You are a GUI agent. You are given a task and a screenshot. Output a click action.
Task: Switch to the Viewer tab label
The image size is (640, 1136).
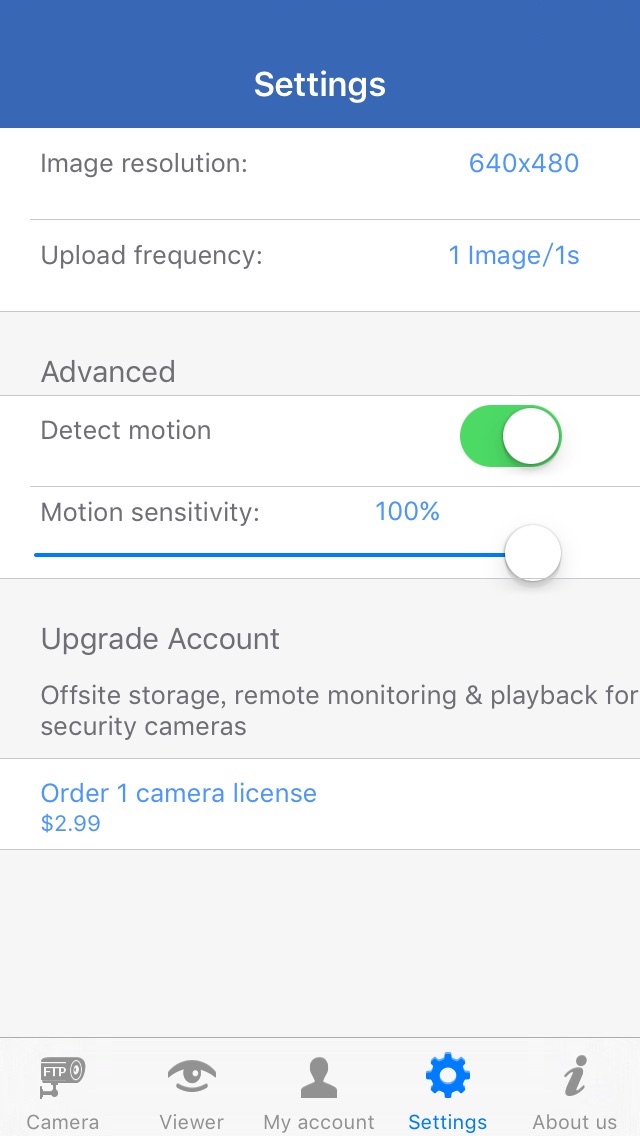[191, 1122]
